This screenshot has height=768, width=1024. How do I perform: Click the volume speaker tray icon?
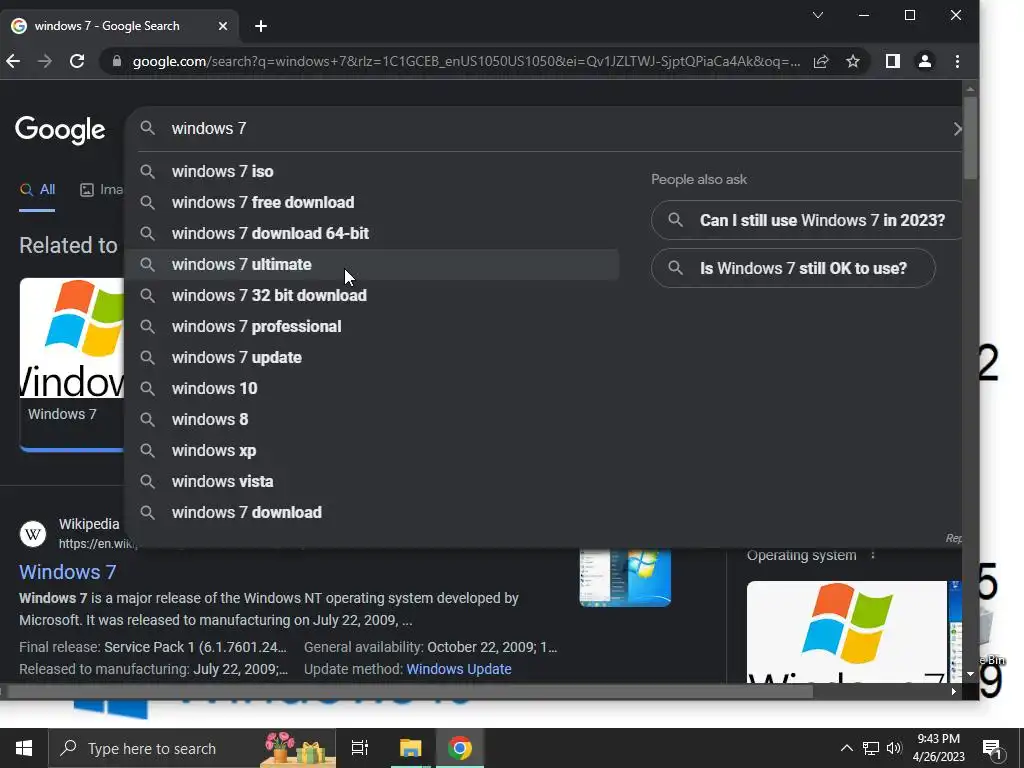click(x=894, y=748)
